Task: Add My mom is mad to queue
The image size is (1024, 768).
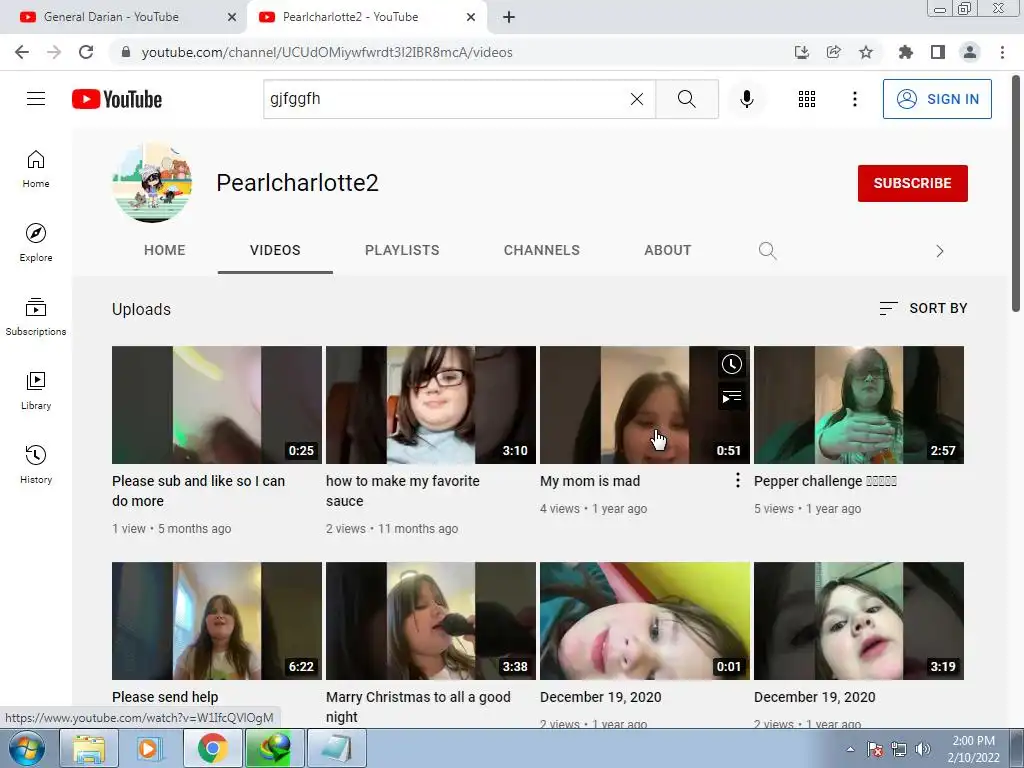Action: tap(731, 396)
